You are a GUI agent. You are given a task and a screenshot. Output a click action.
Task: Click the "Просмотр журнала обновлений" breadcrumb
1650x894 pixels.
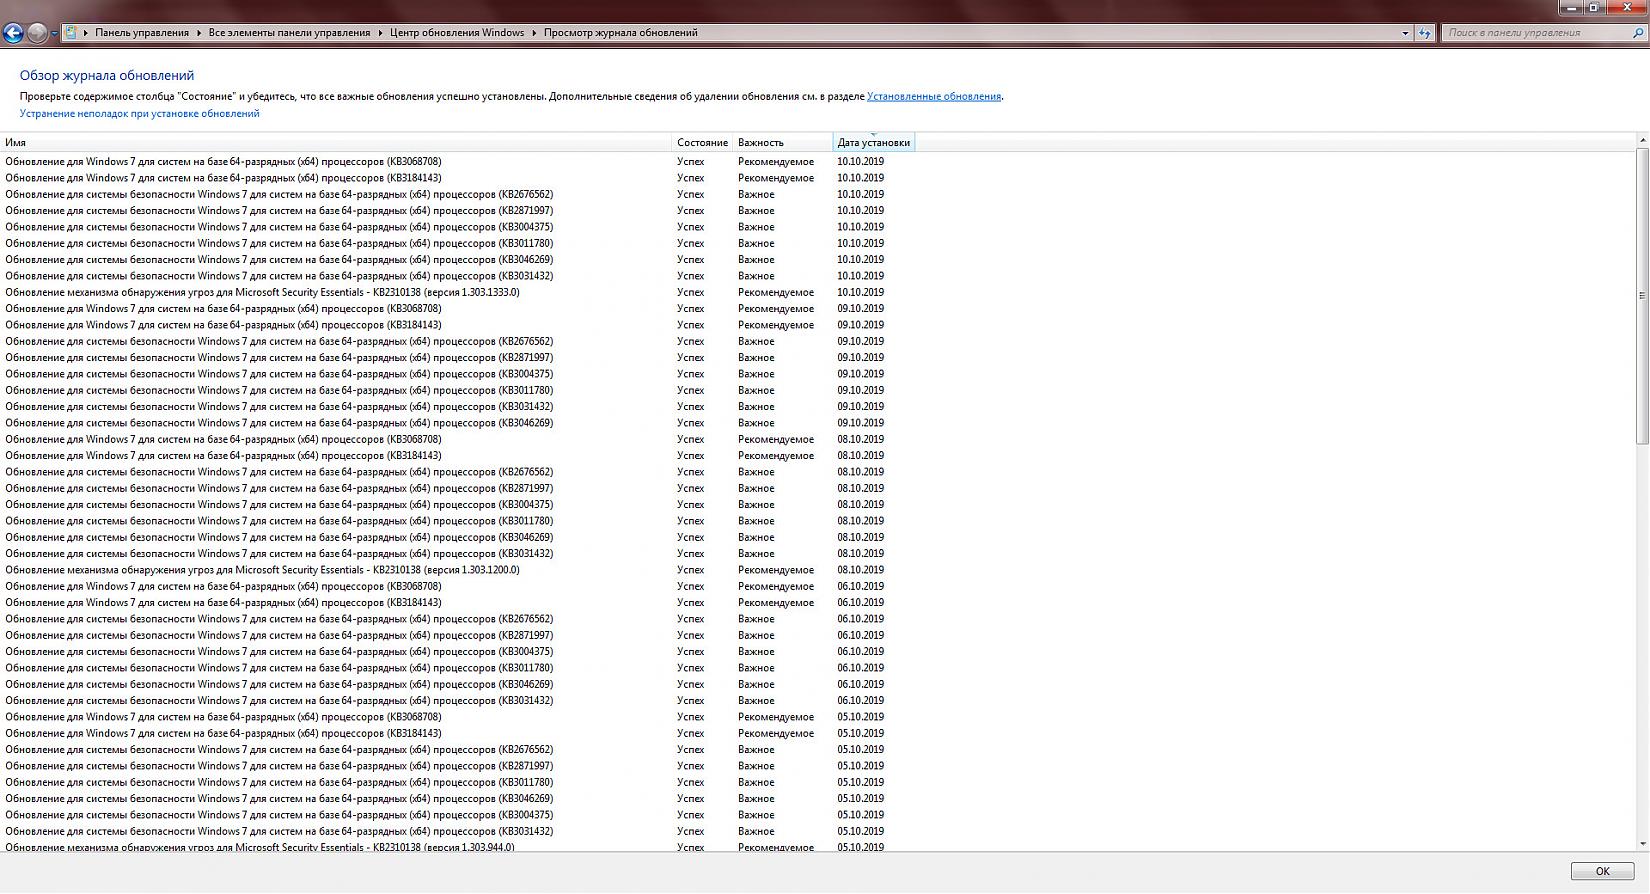click(621, 33)
